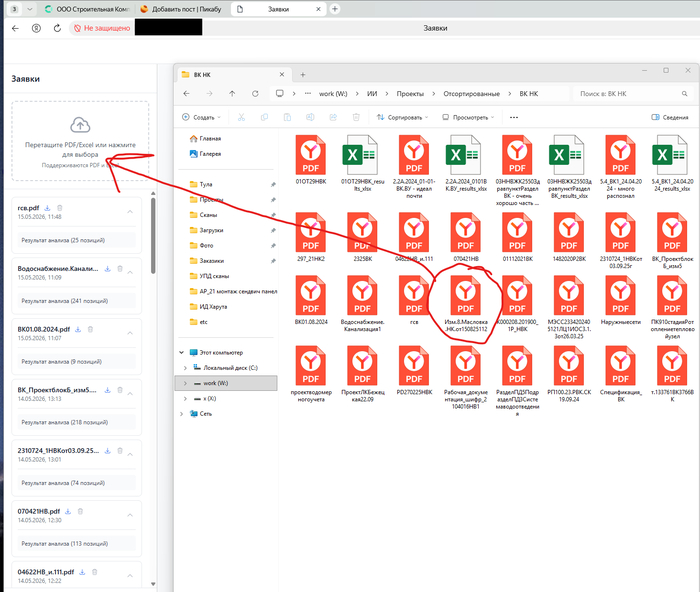Select the Спецификация_ВК PDF file
The image size is (700, 592).
[621, 373]
